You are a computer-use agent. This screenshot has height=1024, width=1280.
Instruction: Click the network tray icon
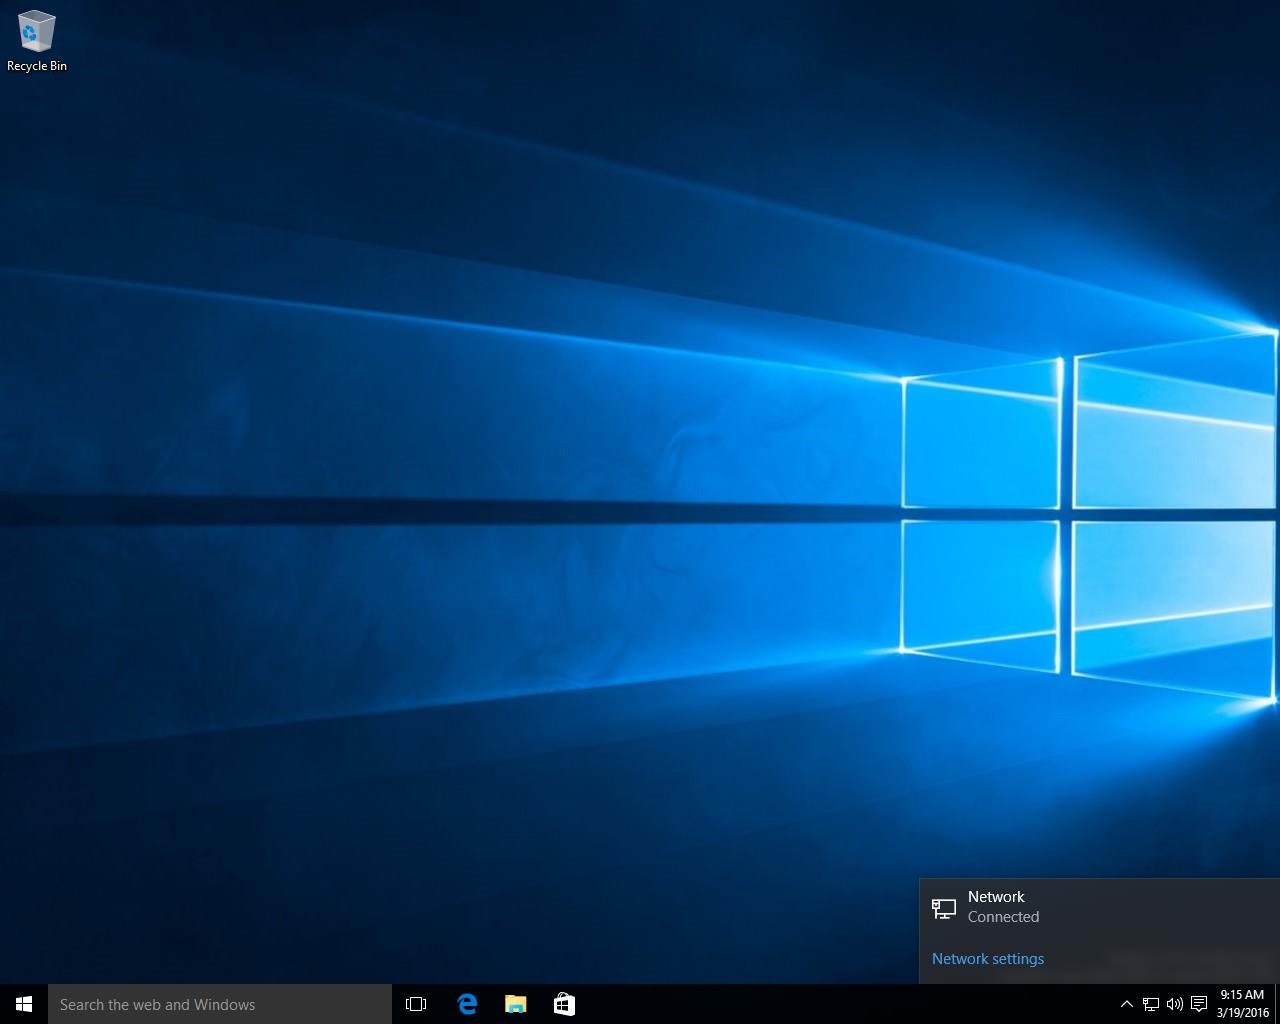pos(1151,1004)
